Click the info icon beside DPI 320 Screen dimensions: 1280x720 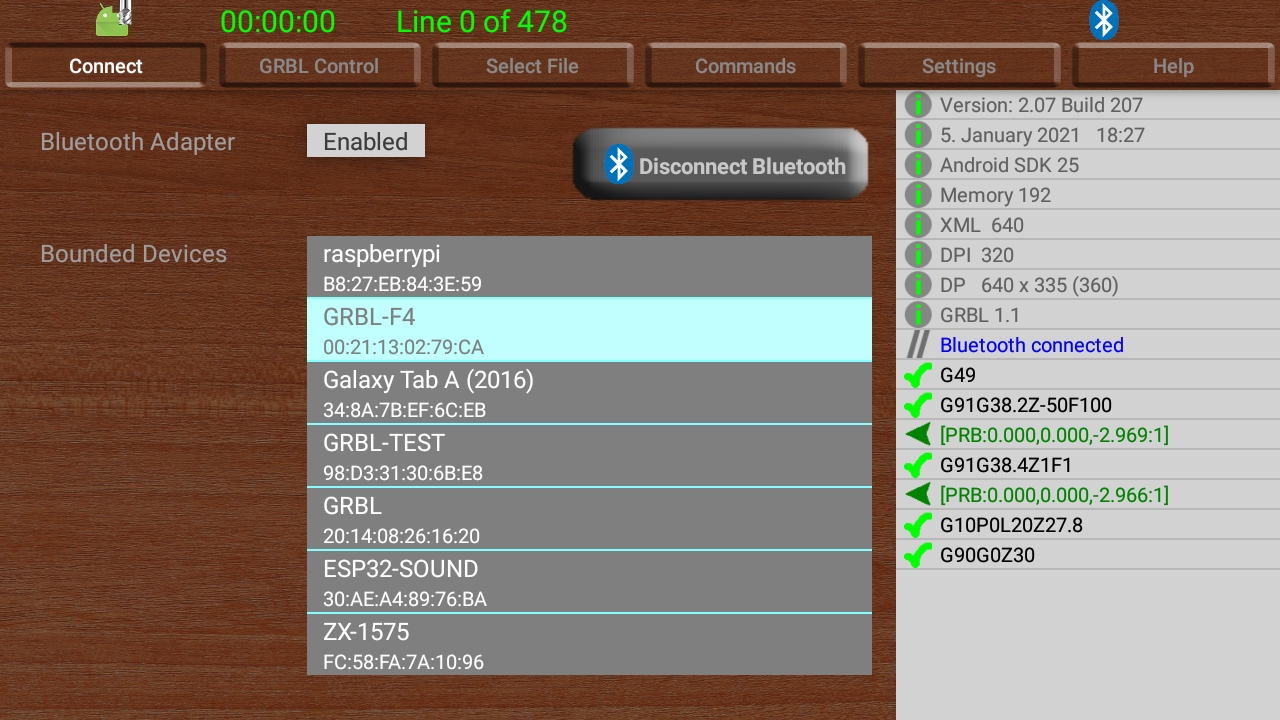[x=918, y=255]
